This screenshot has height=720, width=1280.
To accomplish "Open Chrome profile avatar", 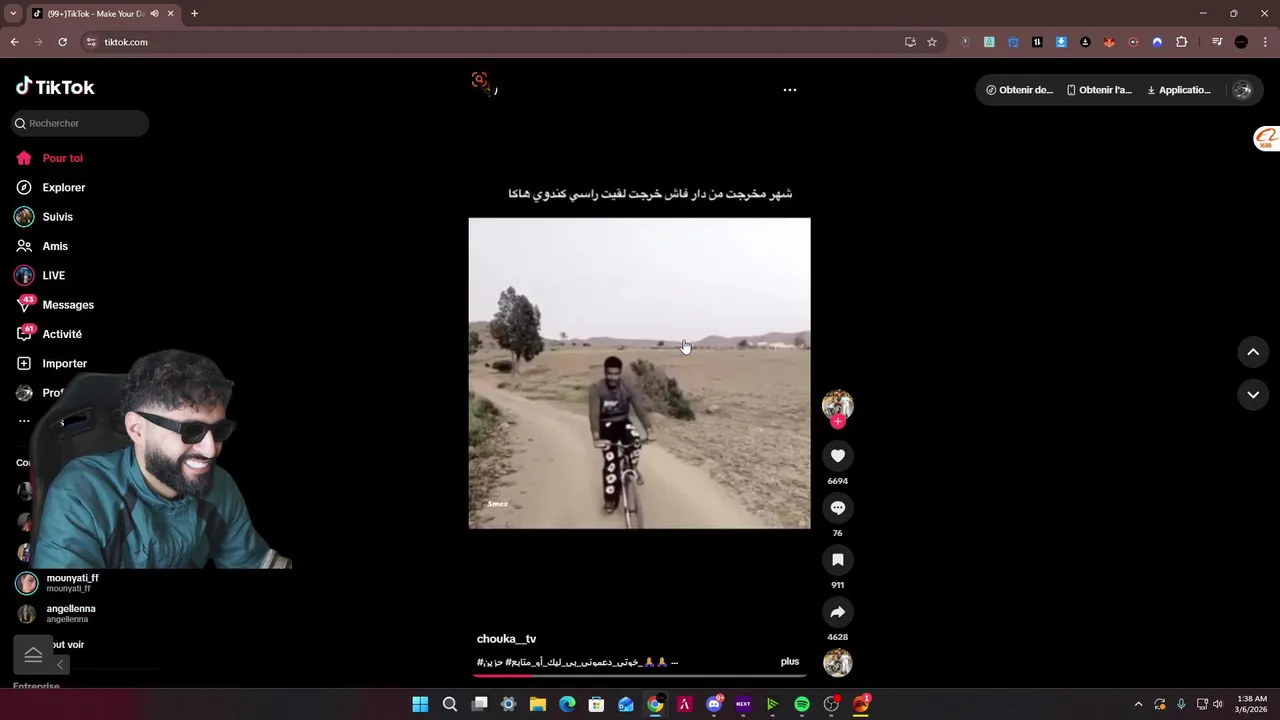I will click(1241, 42).
